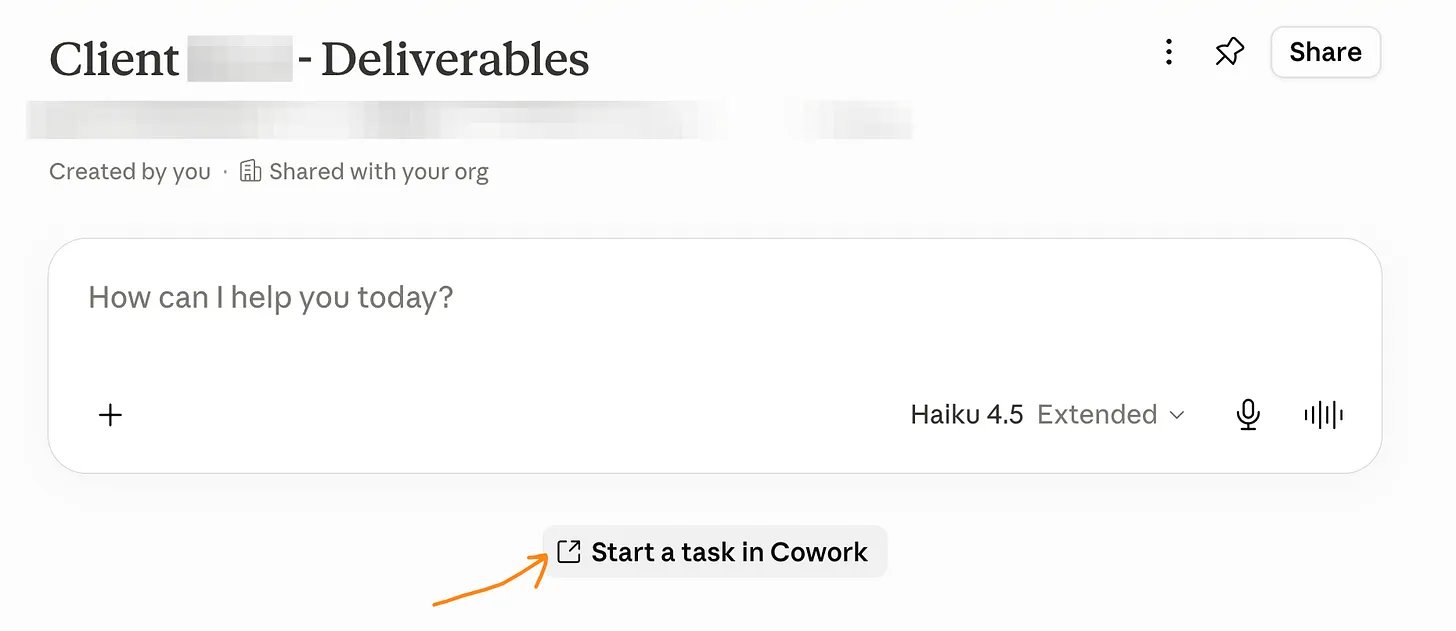Click the Extended thinking label
Screen dimensions: 1456x631
coord(1097,414)
